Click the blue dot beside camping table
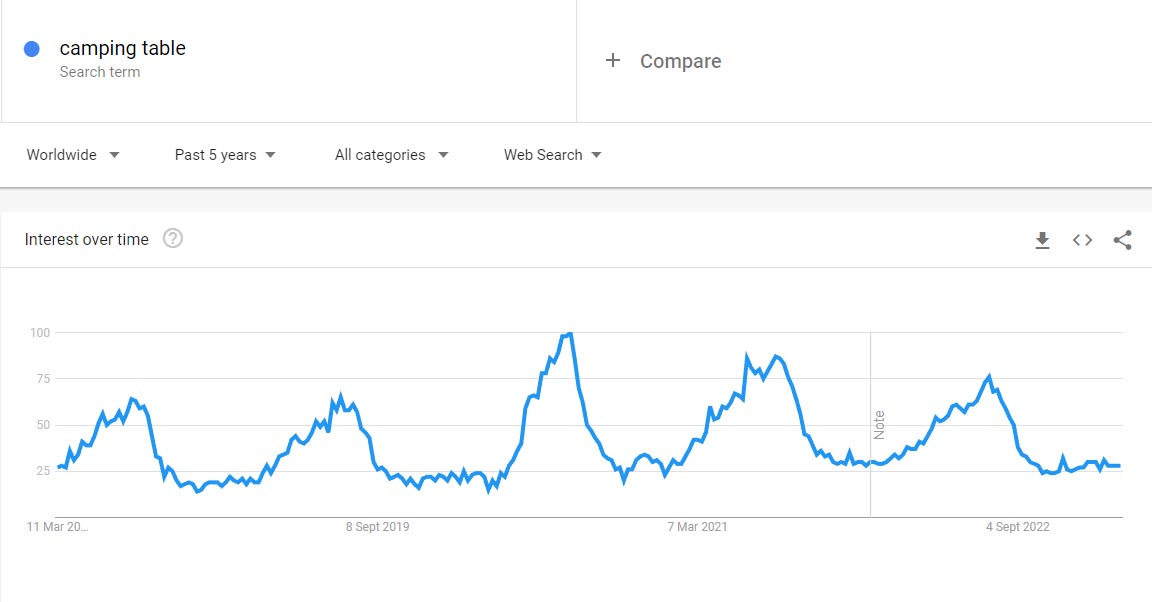Image resolution: width=1152 pixels, height=602 pixels. click(x=31, y=49)
